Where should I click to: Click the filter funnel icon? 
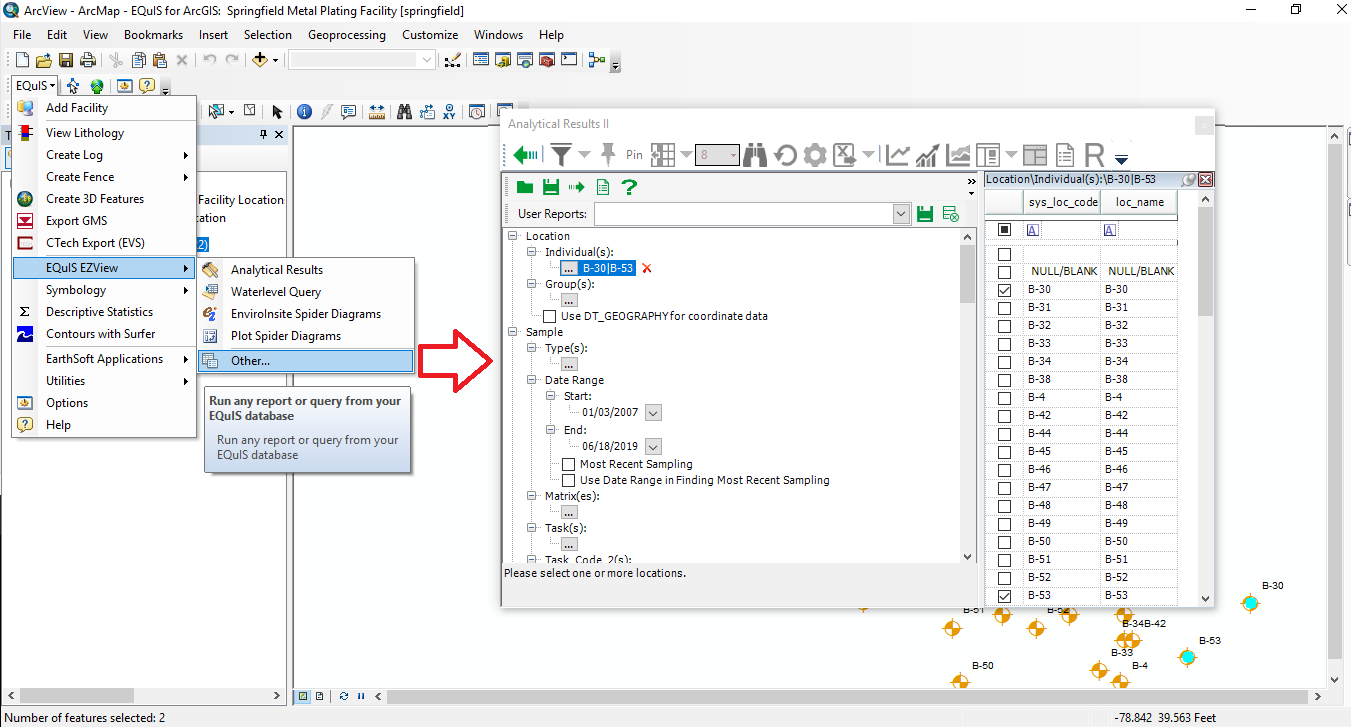(562, 155)
